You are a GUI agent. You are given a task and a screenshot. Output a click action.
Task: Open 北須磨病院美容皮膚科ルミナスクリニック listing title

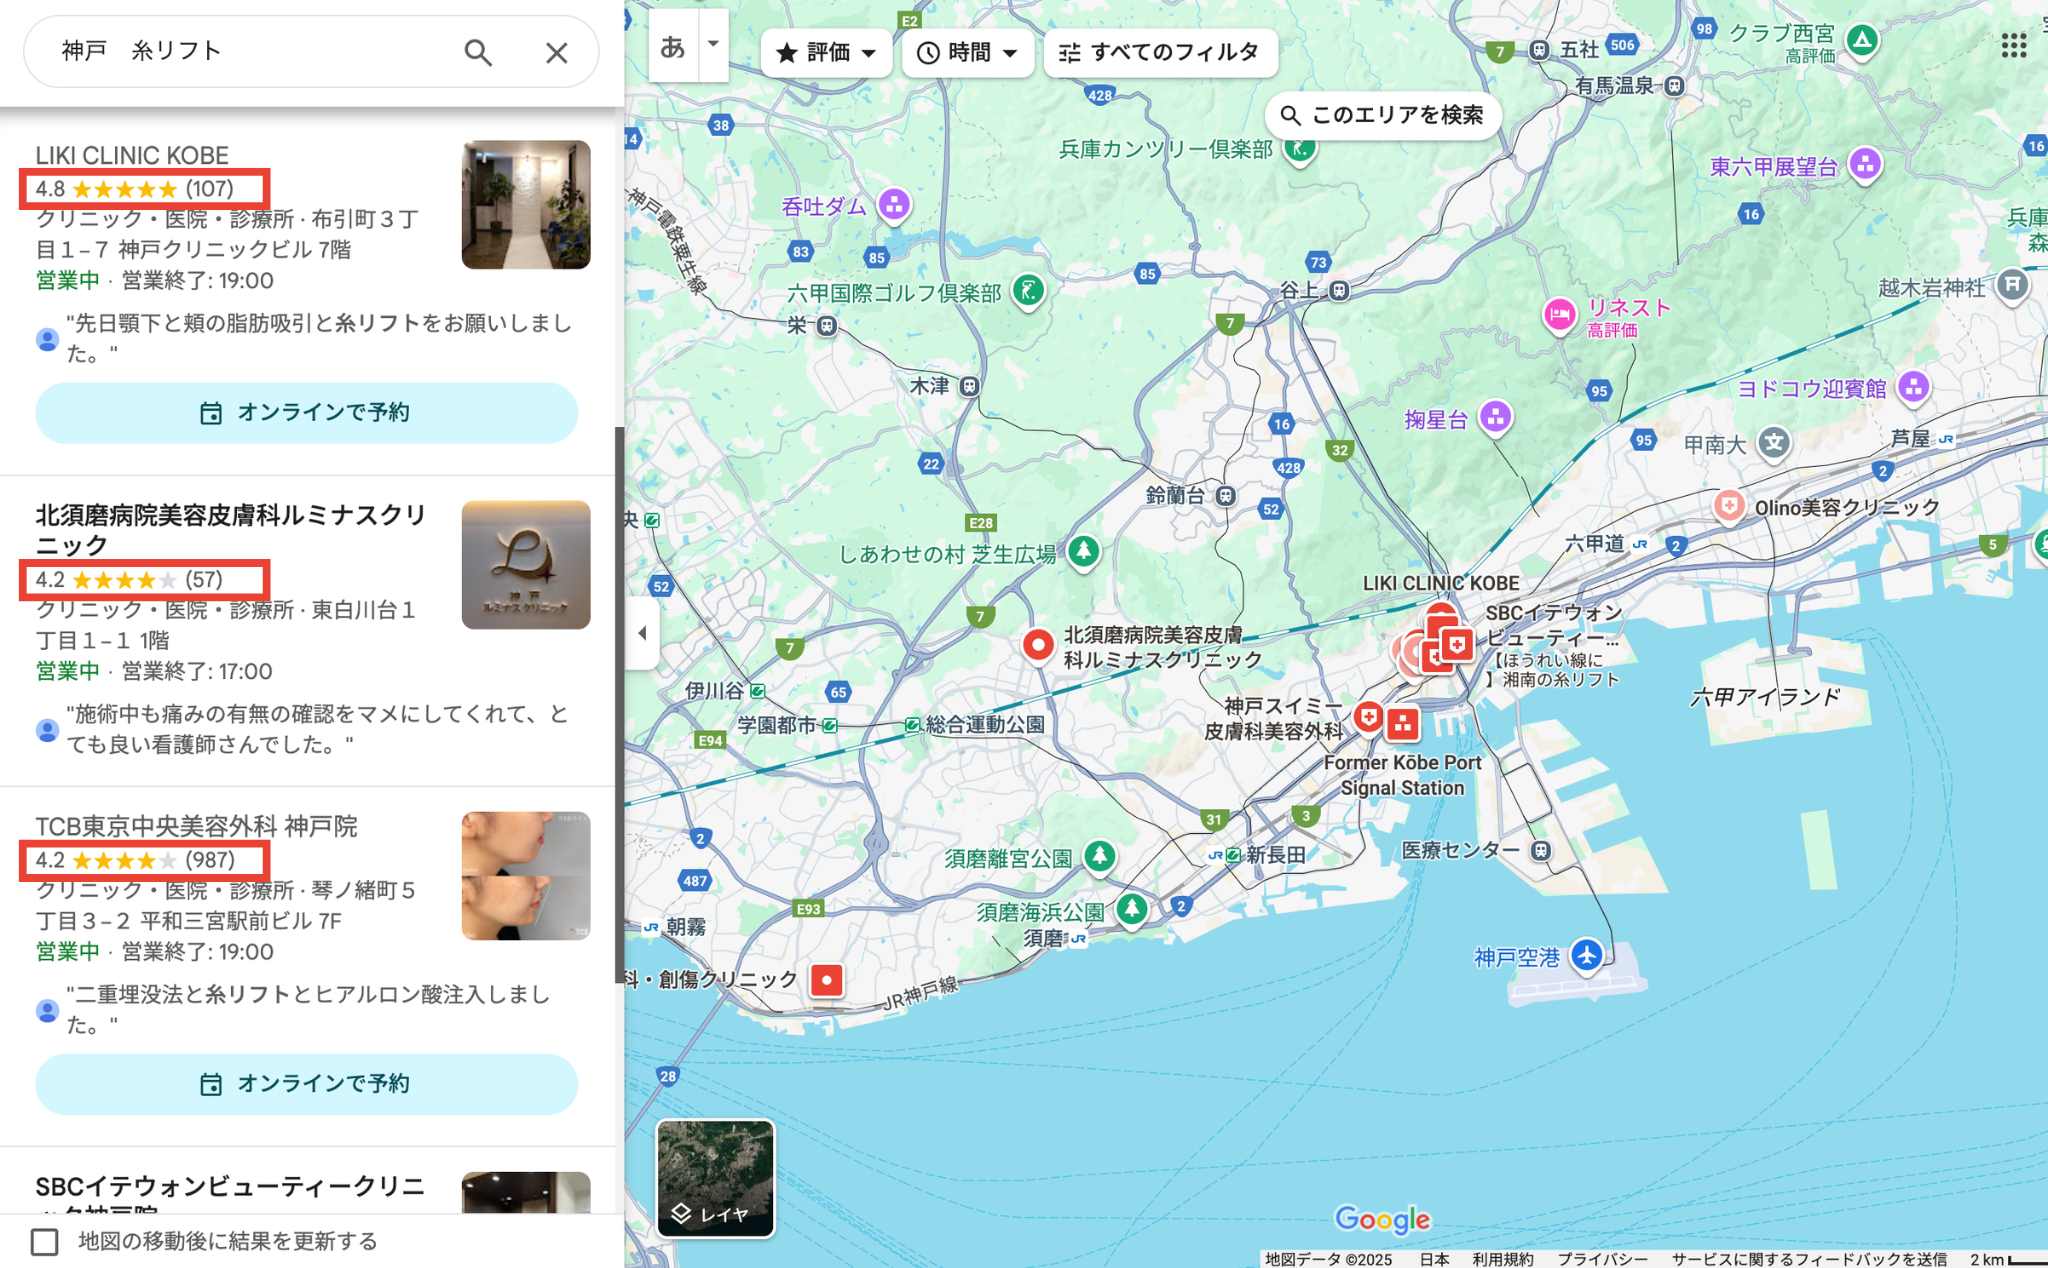[x=231, y=529]
